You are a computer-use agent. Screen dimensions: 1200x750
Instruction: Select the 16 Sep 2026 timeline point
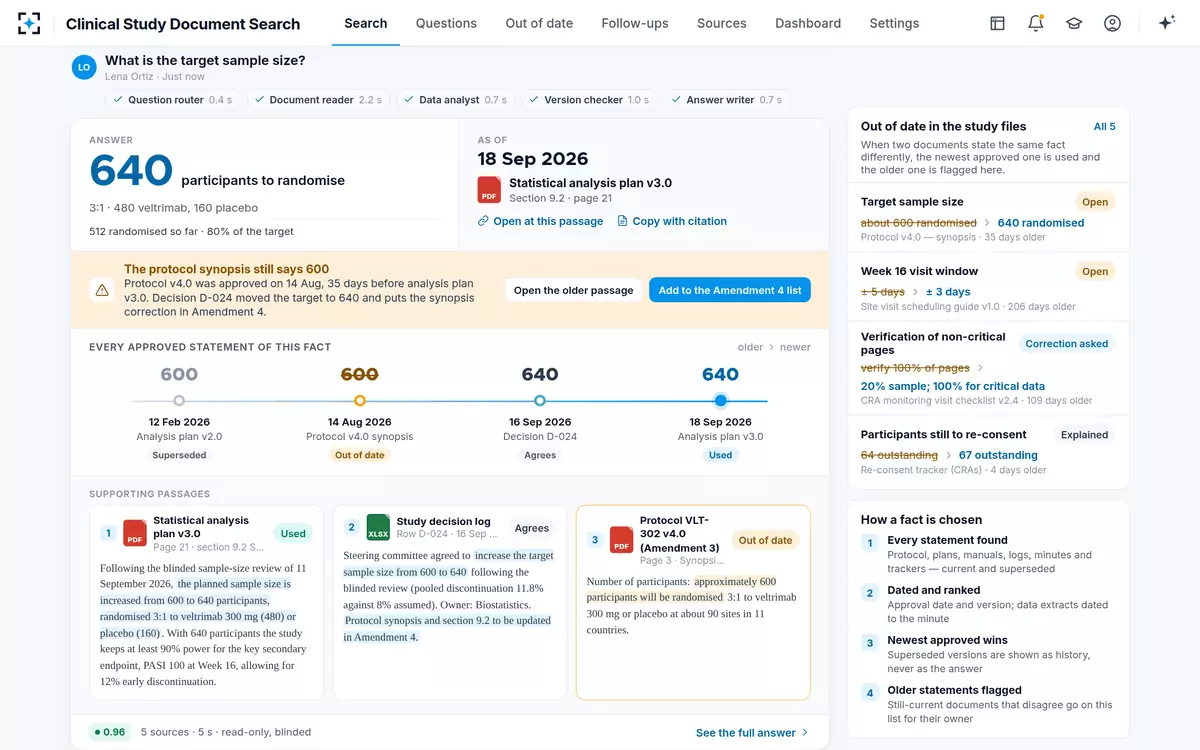coord(540,401)
